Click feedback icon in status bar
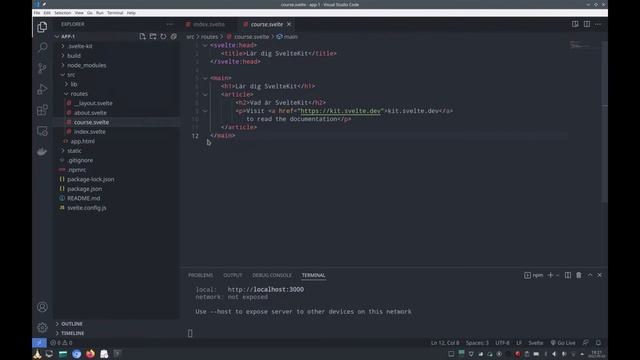This screenshot has height=360, width=640. pyautogui.click(x=586, y=343)
